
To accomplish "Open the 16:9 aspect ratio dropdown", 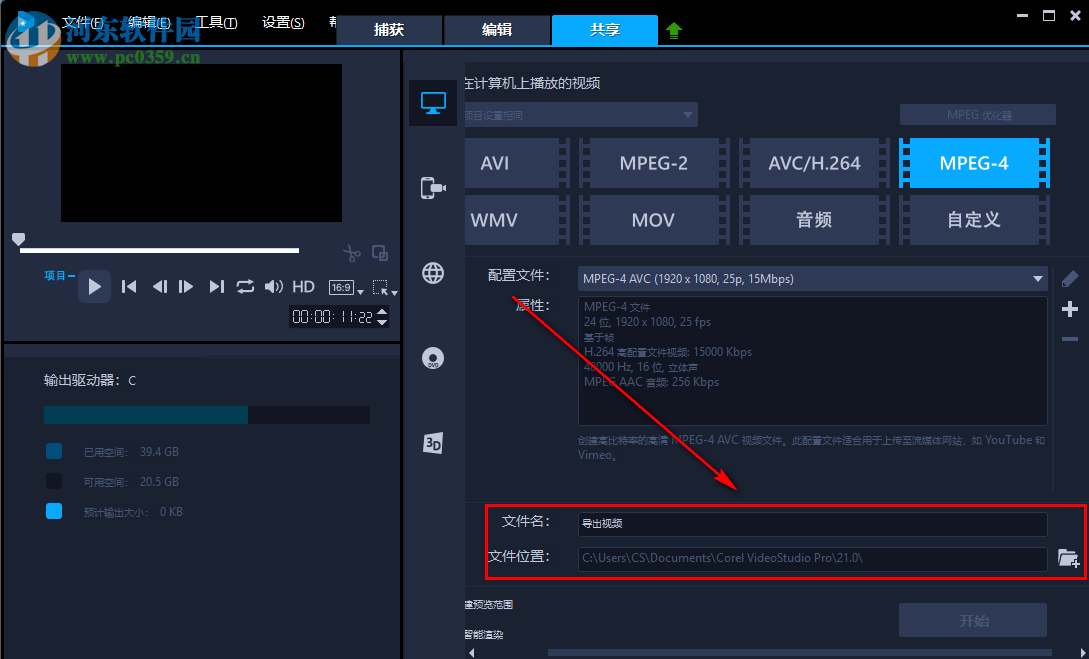I will [346, 287].
